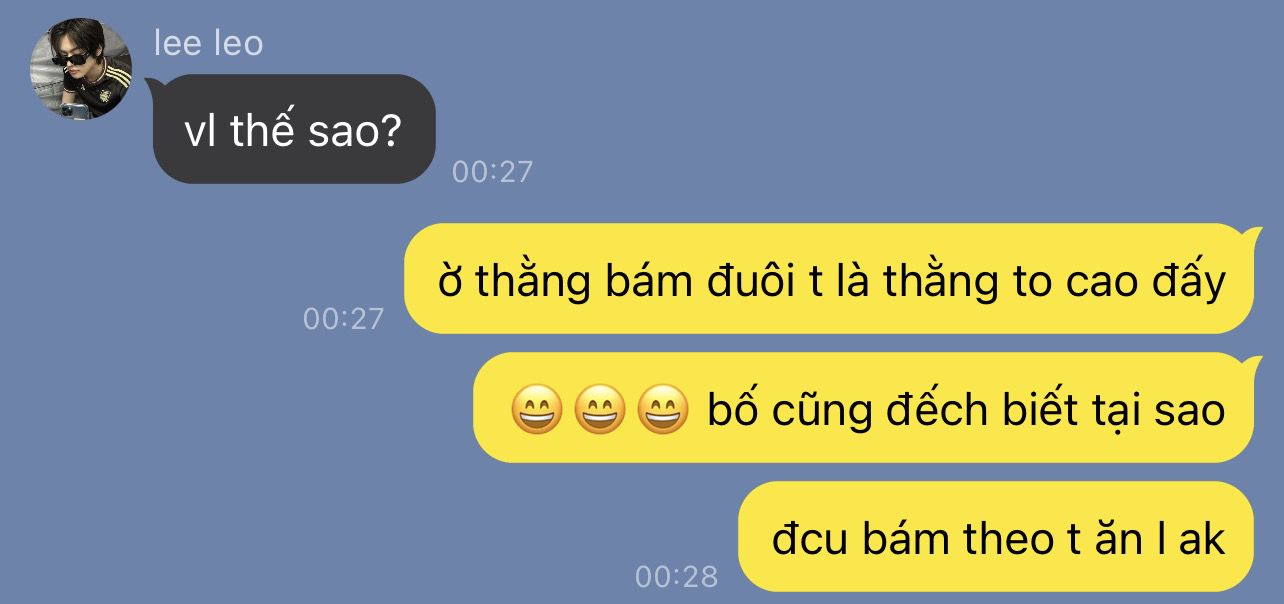Viewport: 1284px width, 604px height.
Task: Open lee leo's profile picture
Action: click(81, 69)
